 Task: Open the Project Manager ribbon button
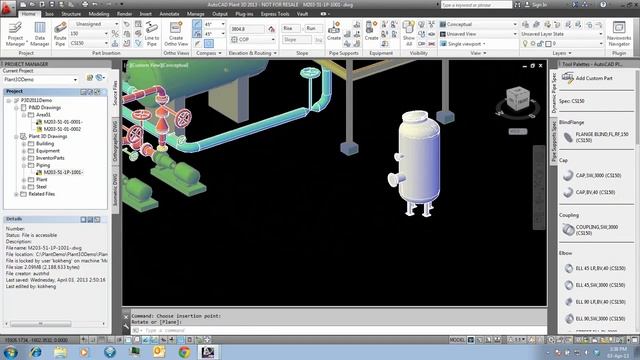click(x=15, y=34)
